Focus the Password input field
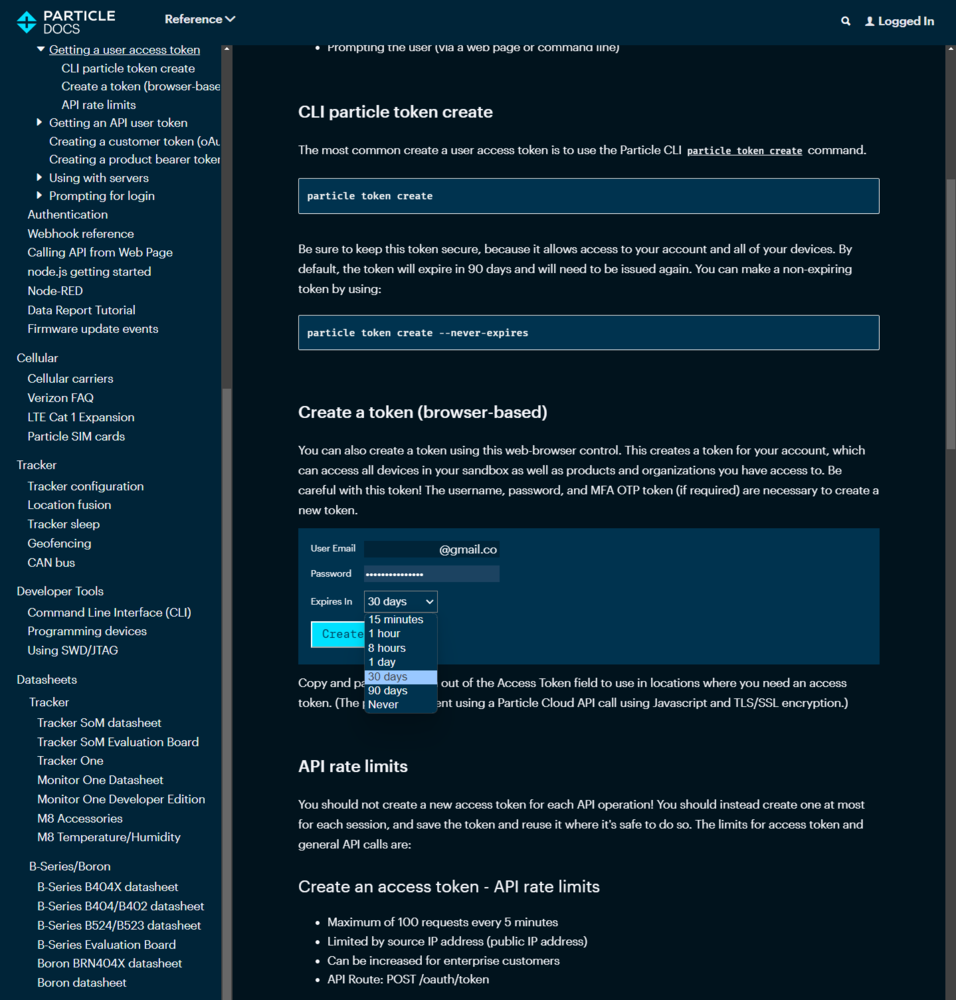 click(432, 574)
